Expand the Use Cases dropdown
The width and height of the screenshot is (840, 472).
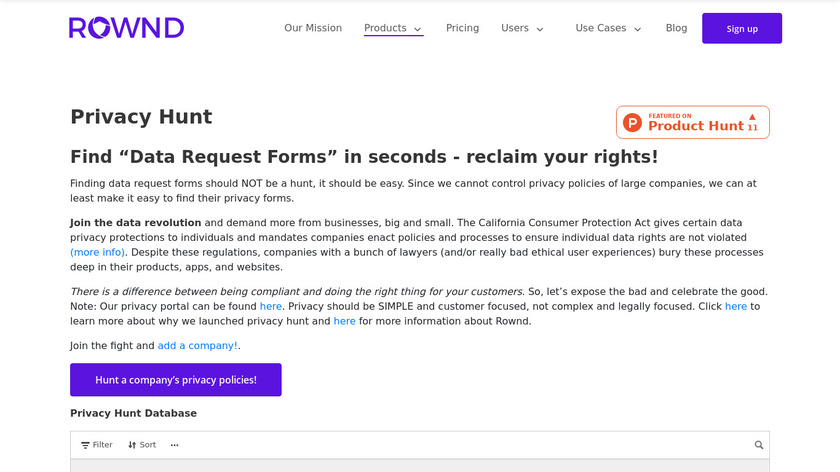pos(608,28)
